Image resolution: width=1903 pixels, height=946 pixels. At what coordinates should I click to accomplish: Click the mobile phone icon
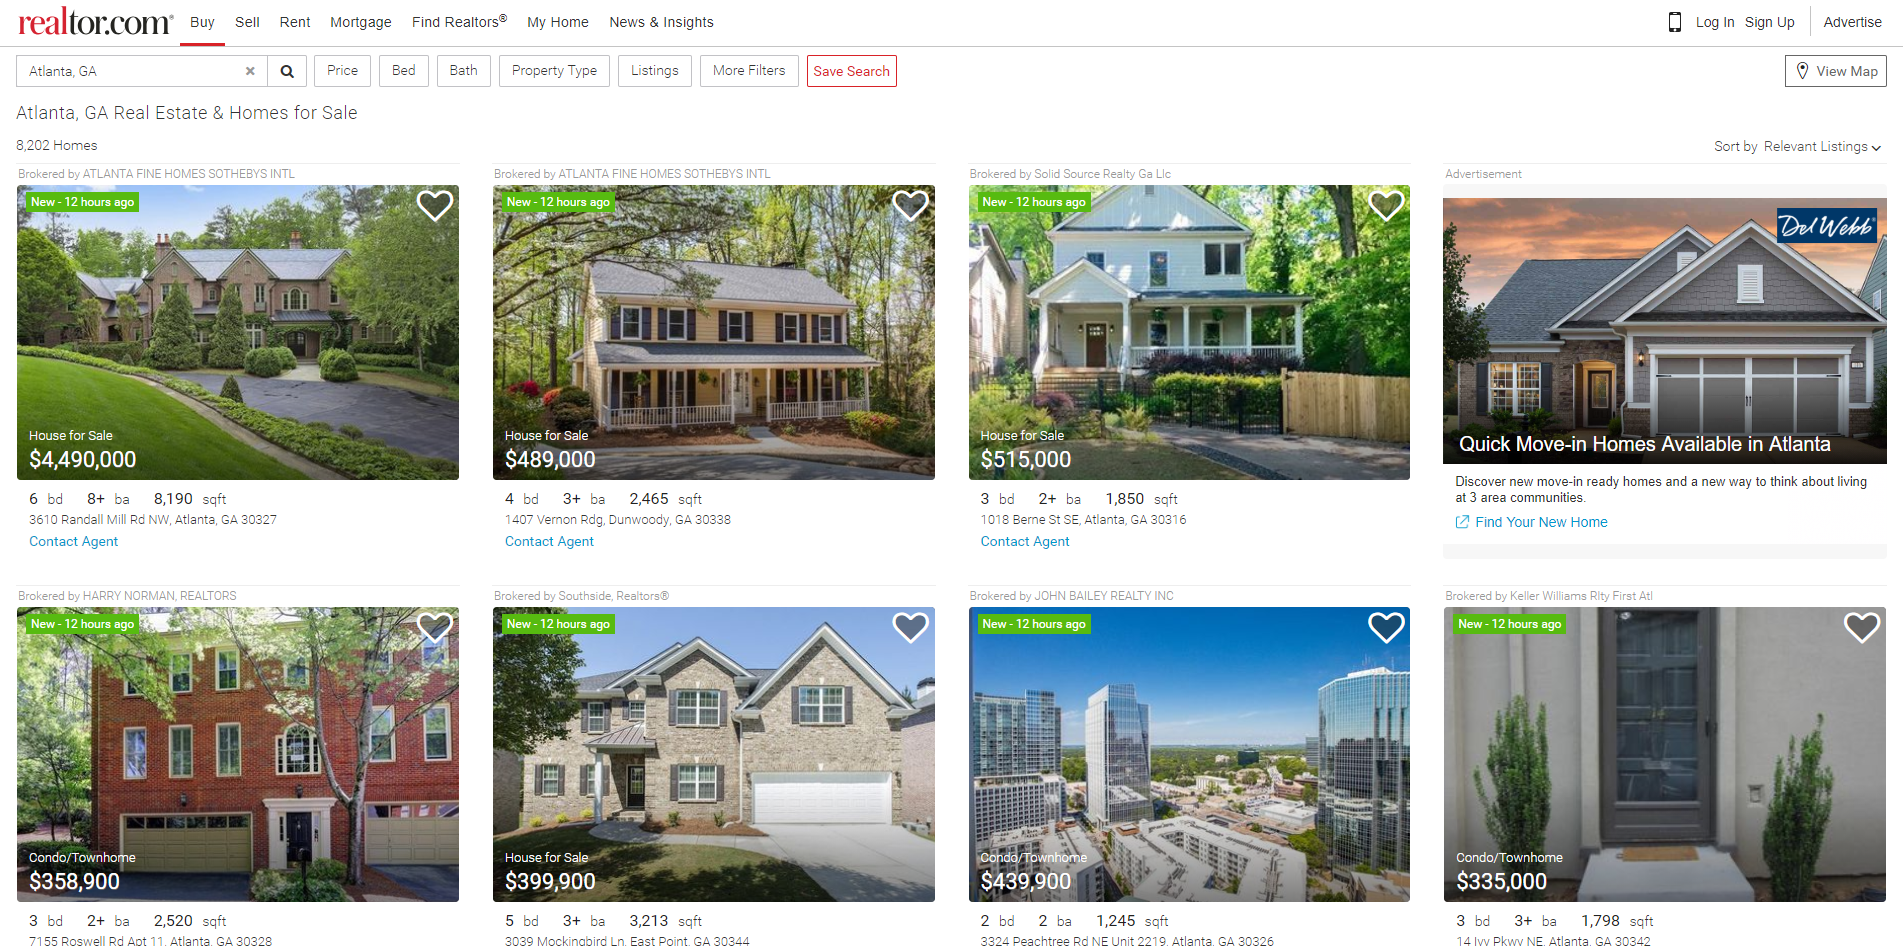1675,22
